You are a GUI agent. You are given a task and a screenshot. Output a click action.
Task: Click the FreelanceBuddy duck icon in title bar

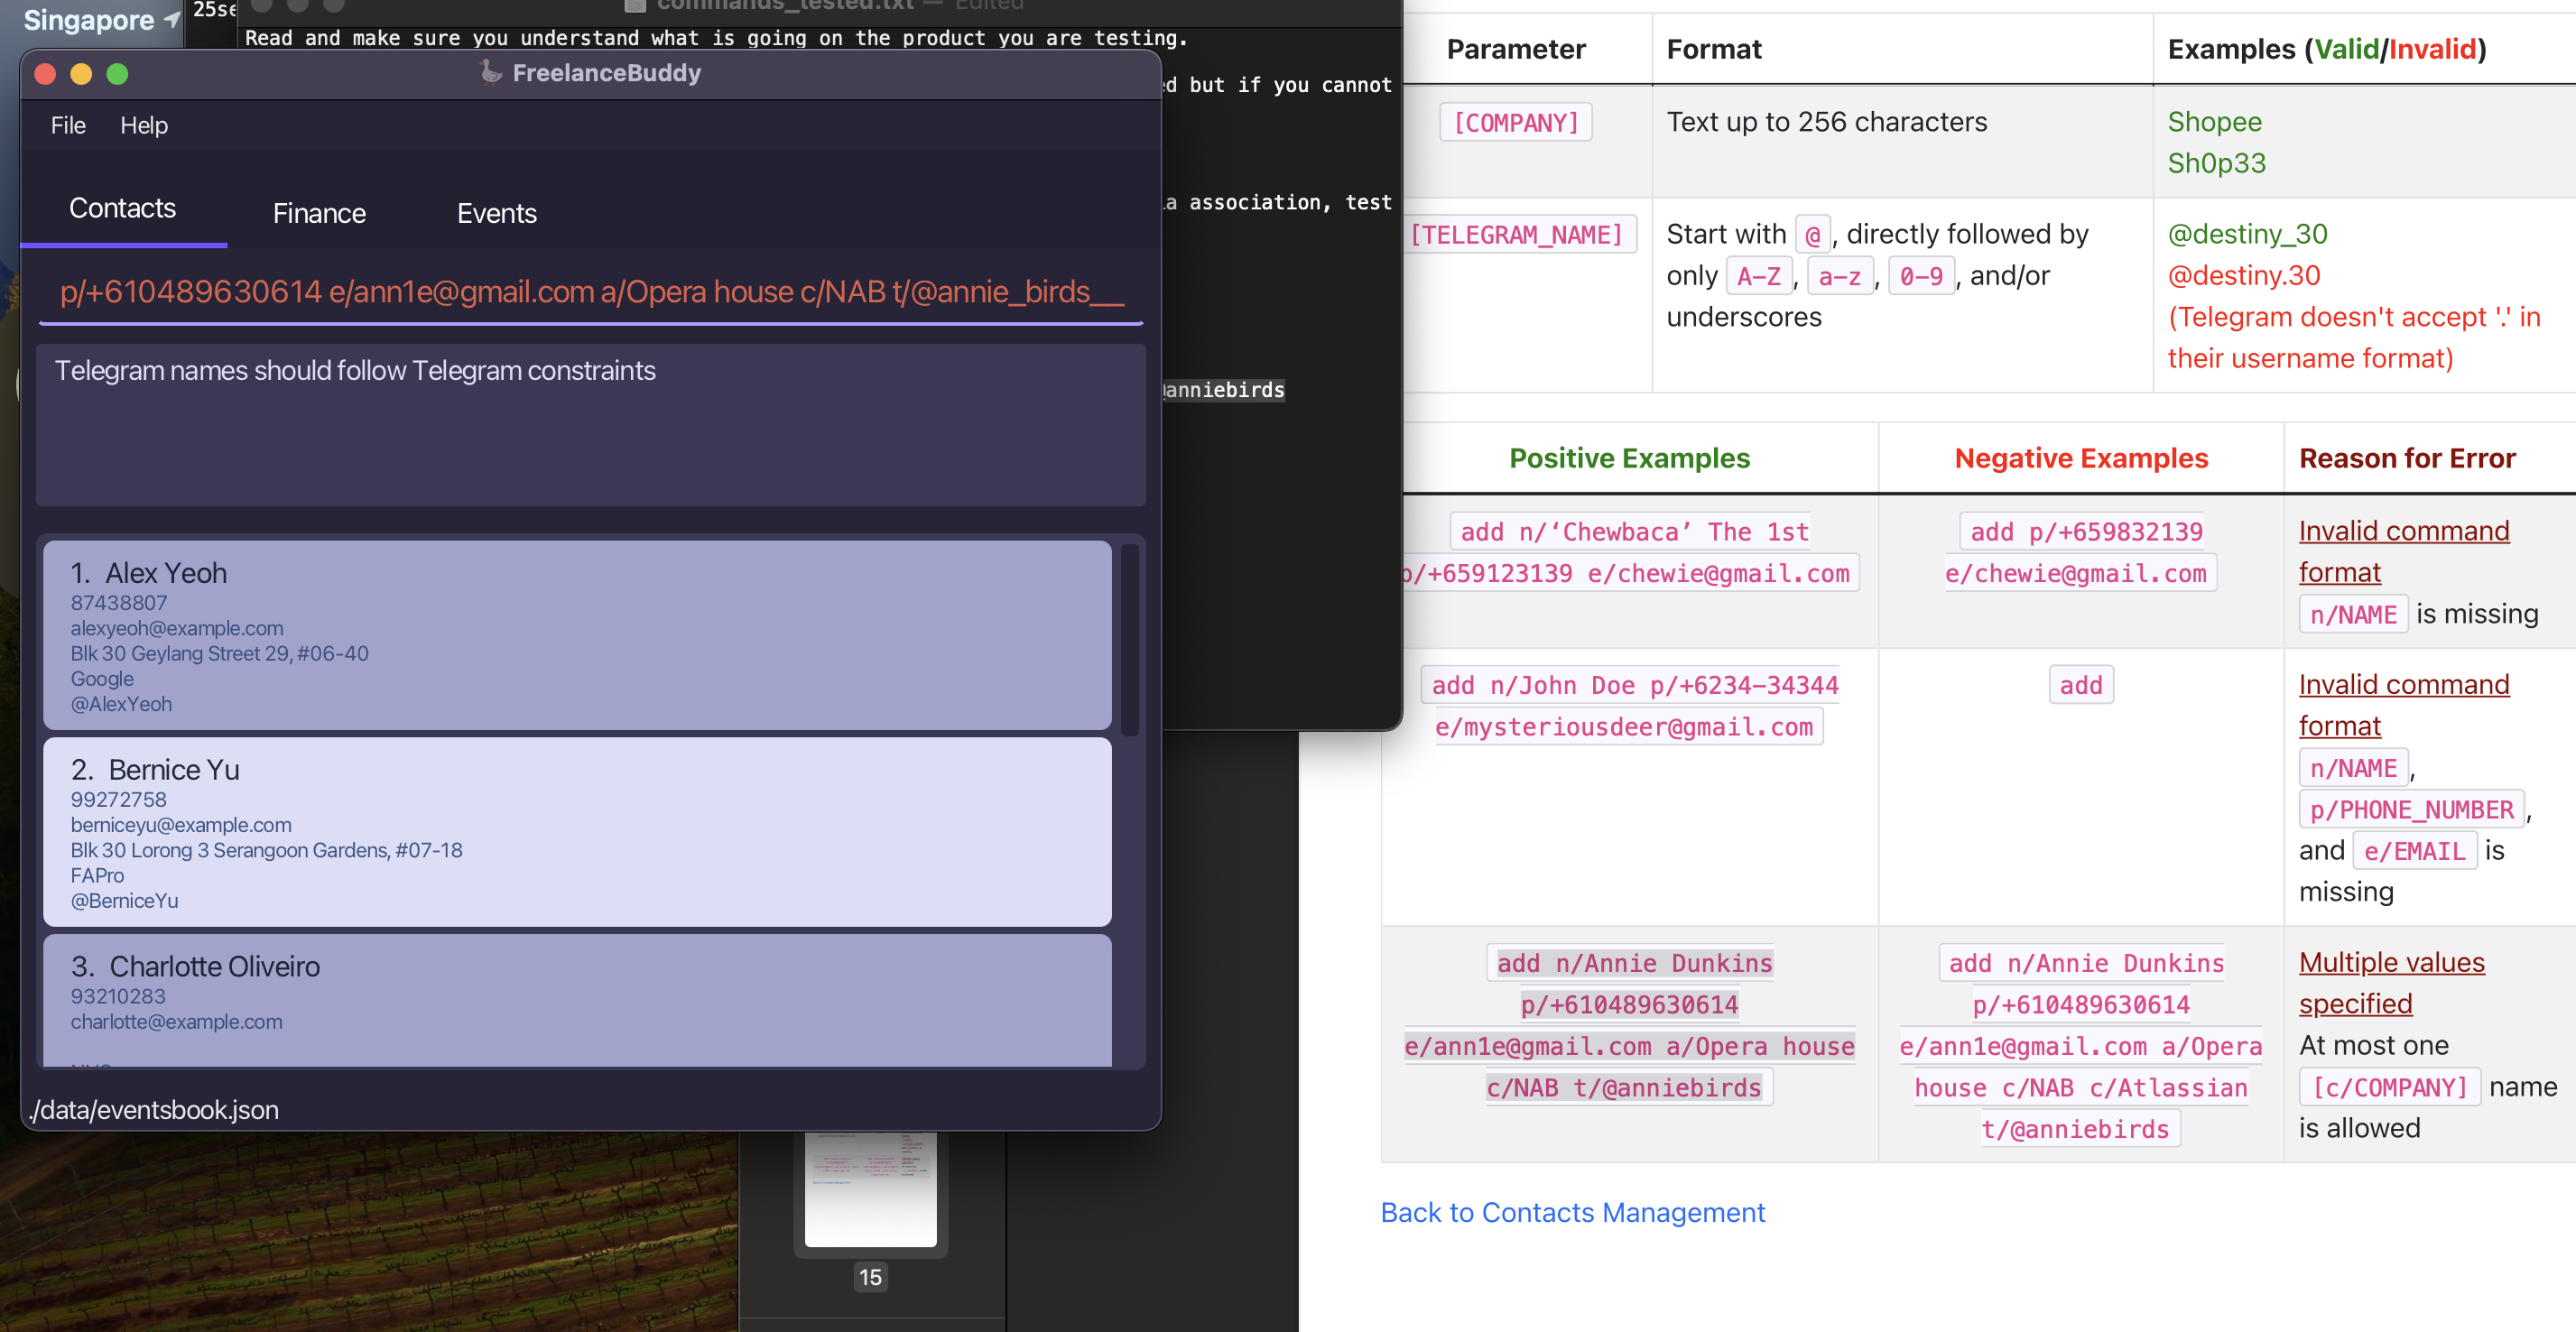[x=490, y=72]
